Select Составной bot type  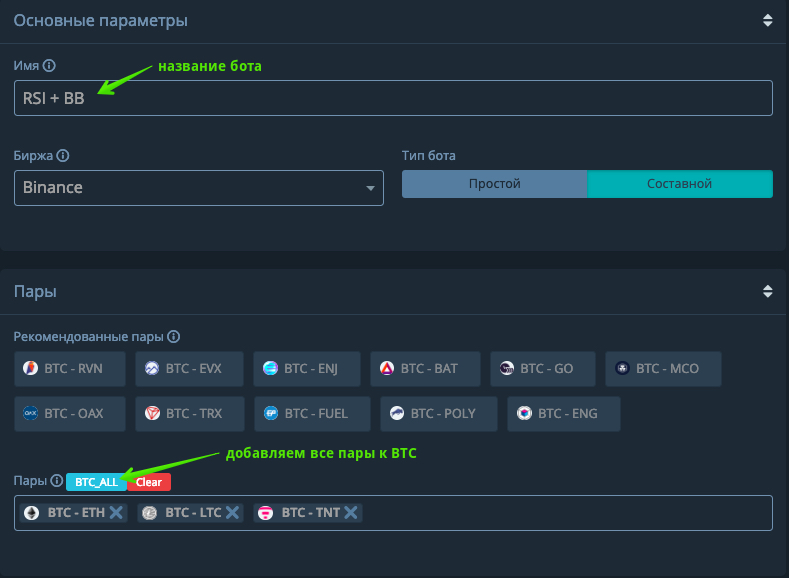(x=679, y=184)
